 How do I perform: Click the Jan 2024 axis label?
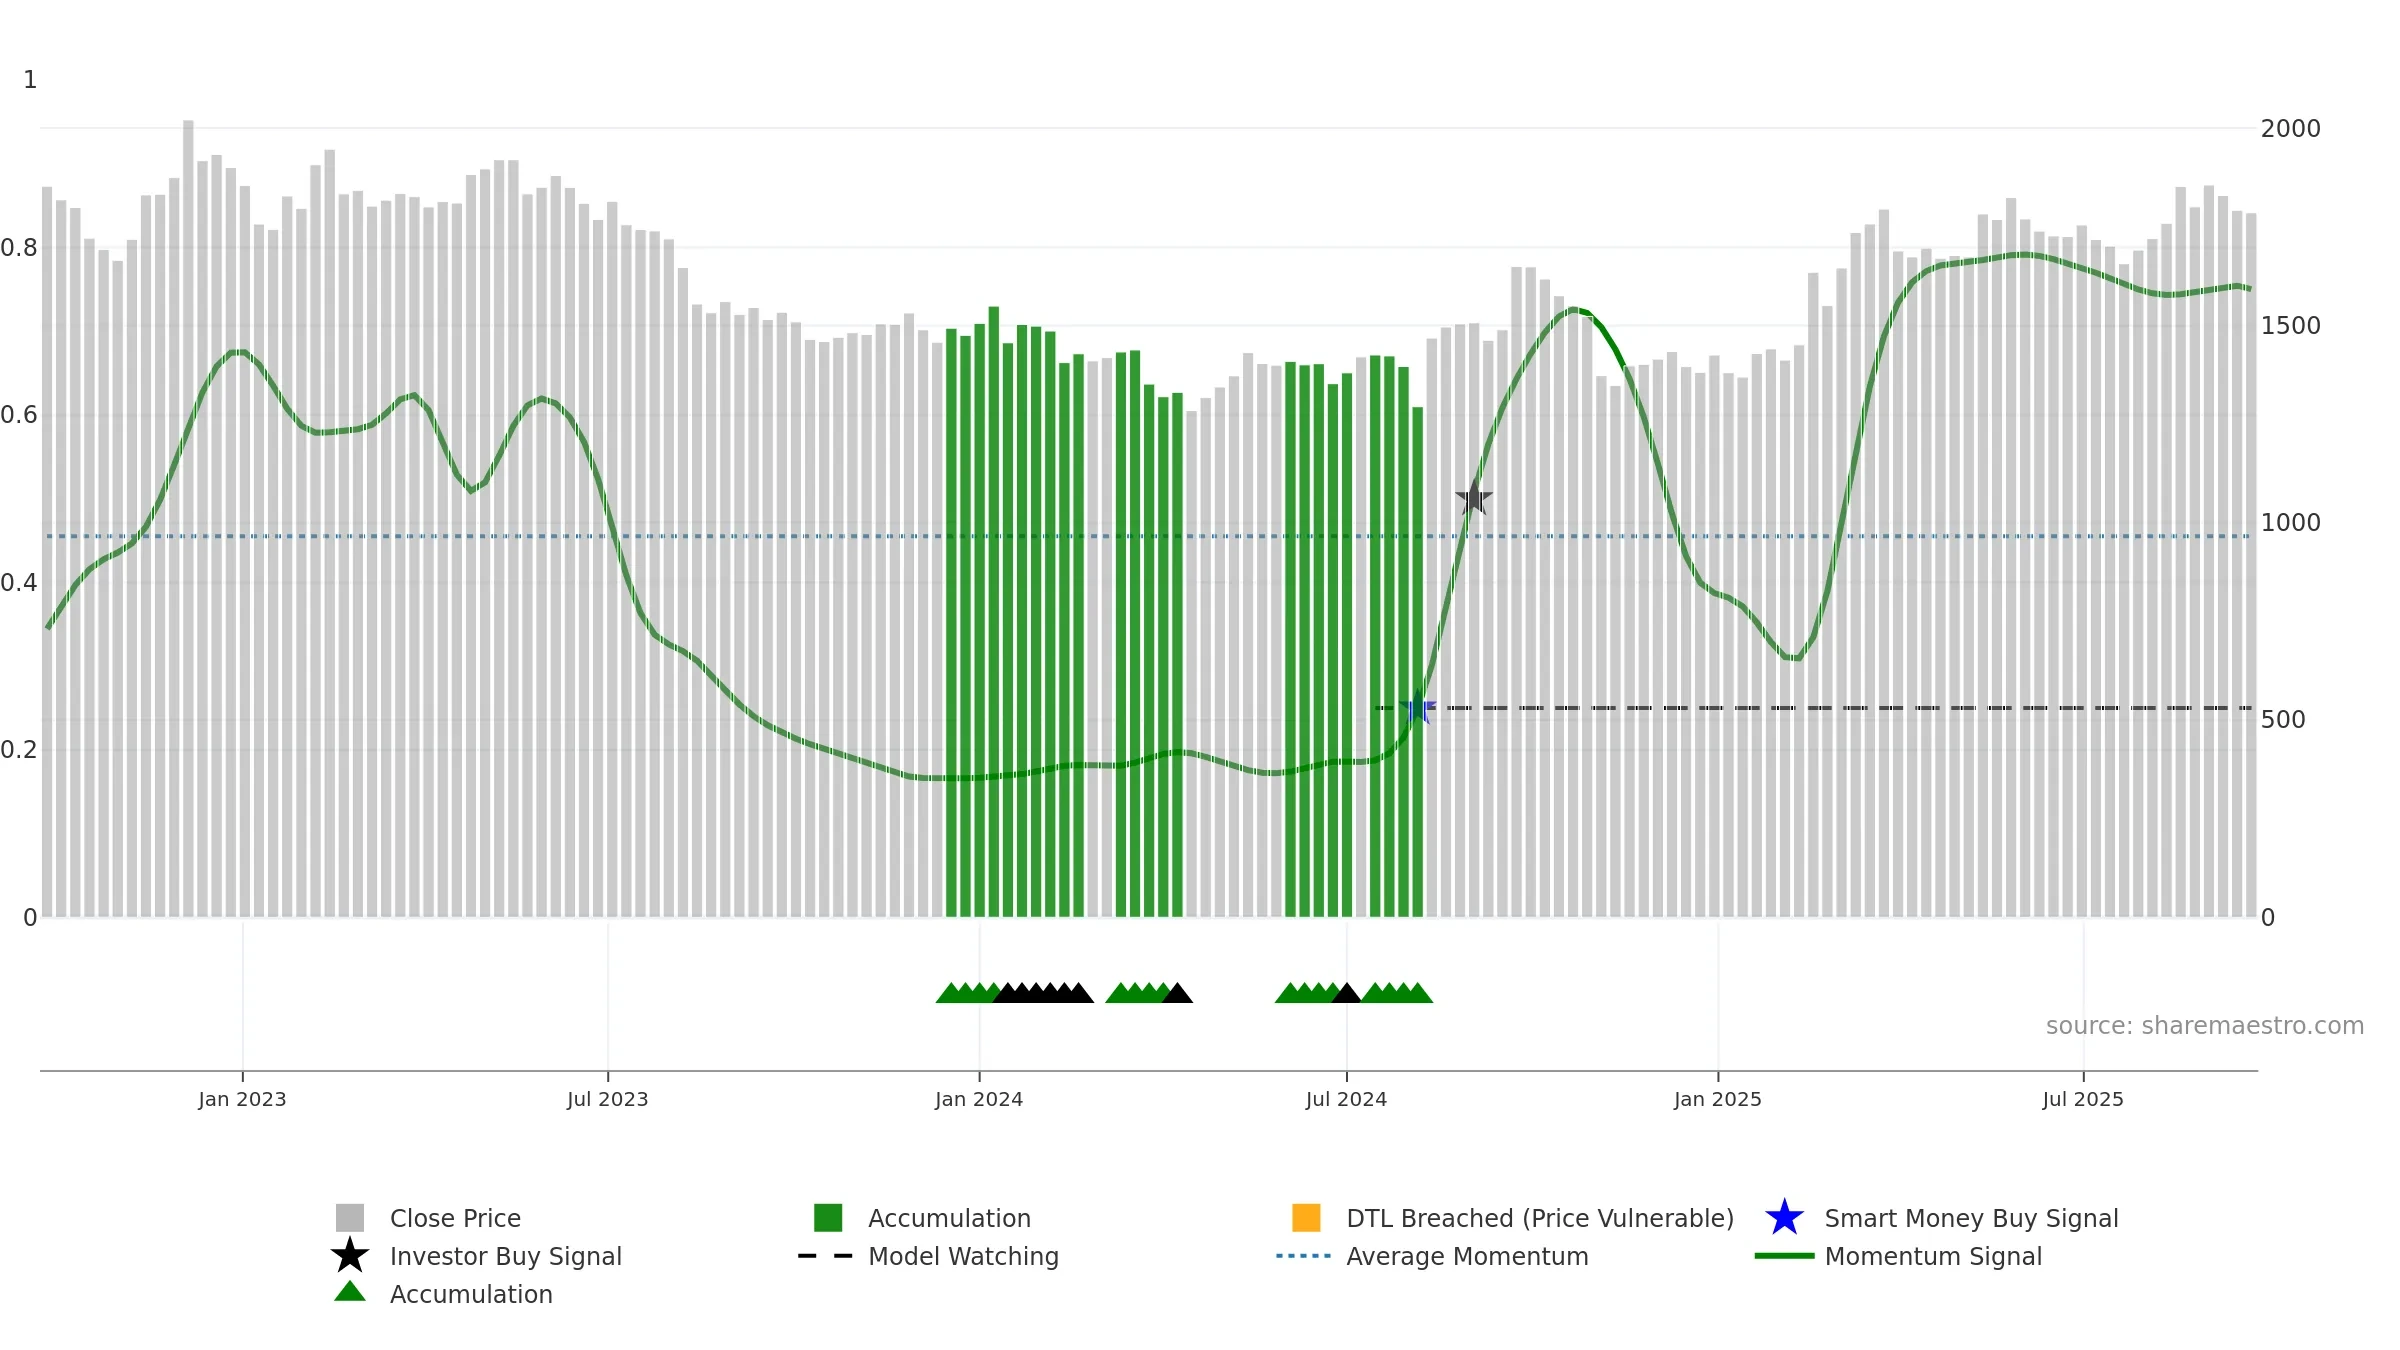click(x=979, y=1099)
